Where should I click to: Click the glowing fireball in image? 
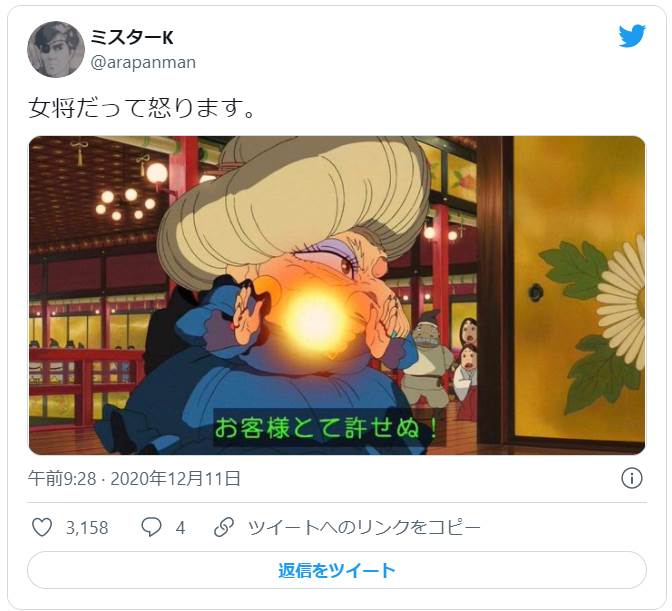tap(315, 319)
